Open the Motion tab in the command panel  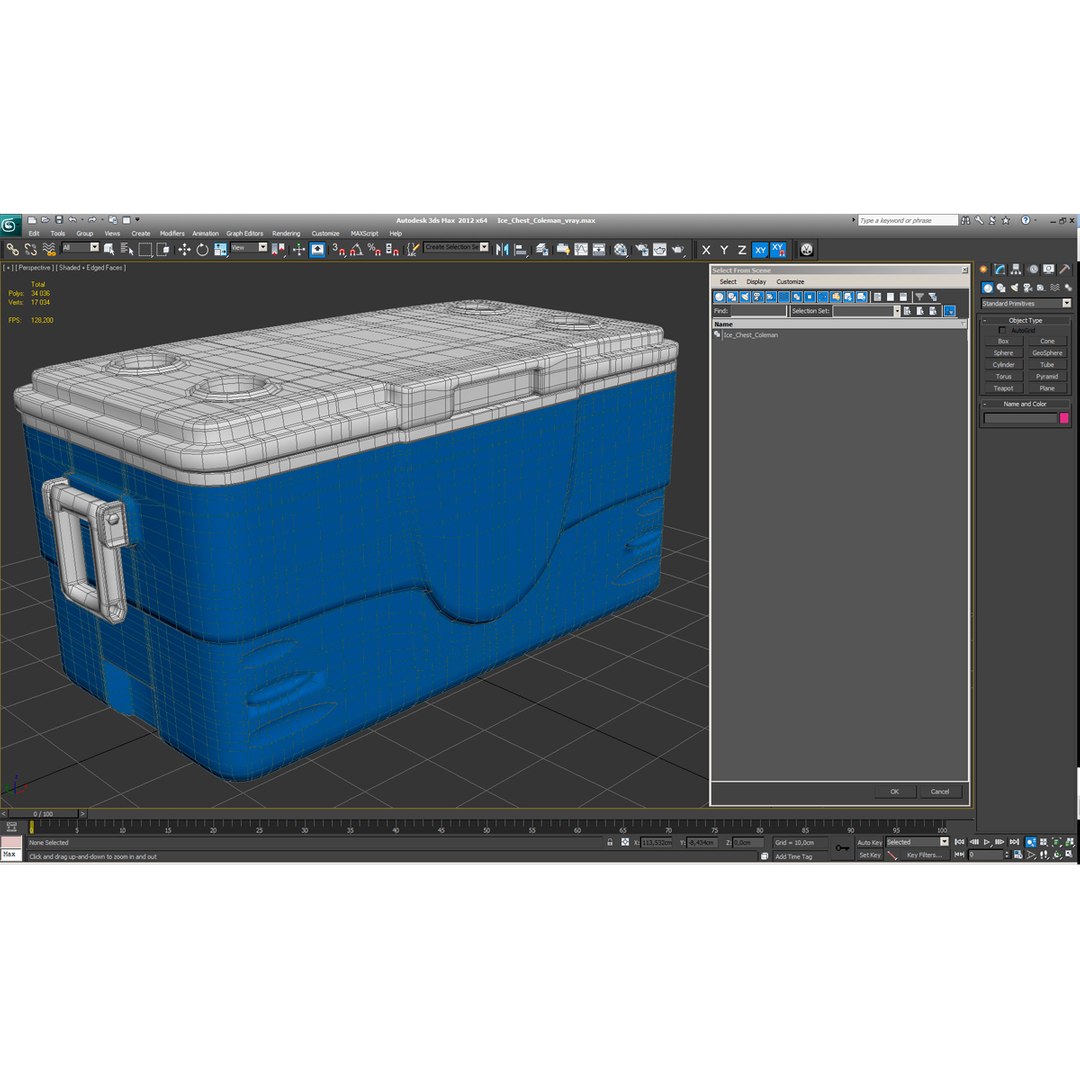coord(1032,269)
